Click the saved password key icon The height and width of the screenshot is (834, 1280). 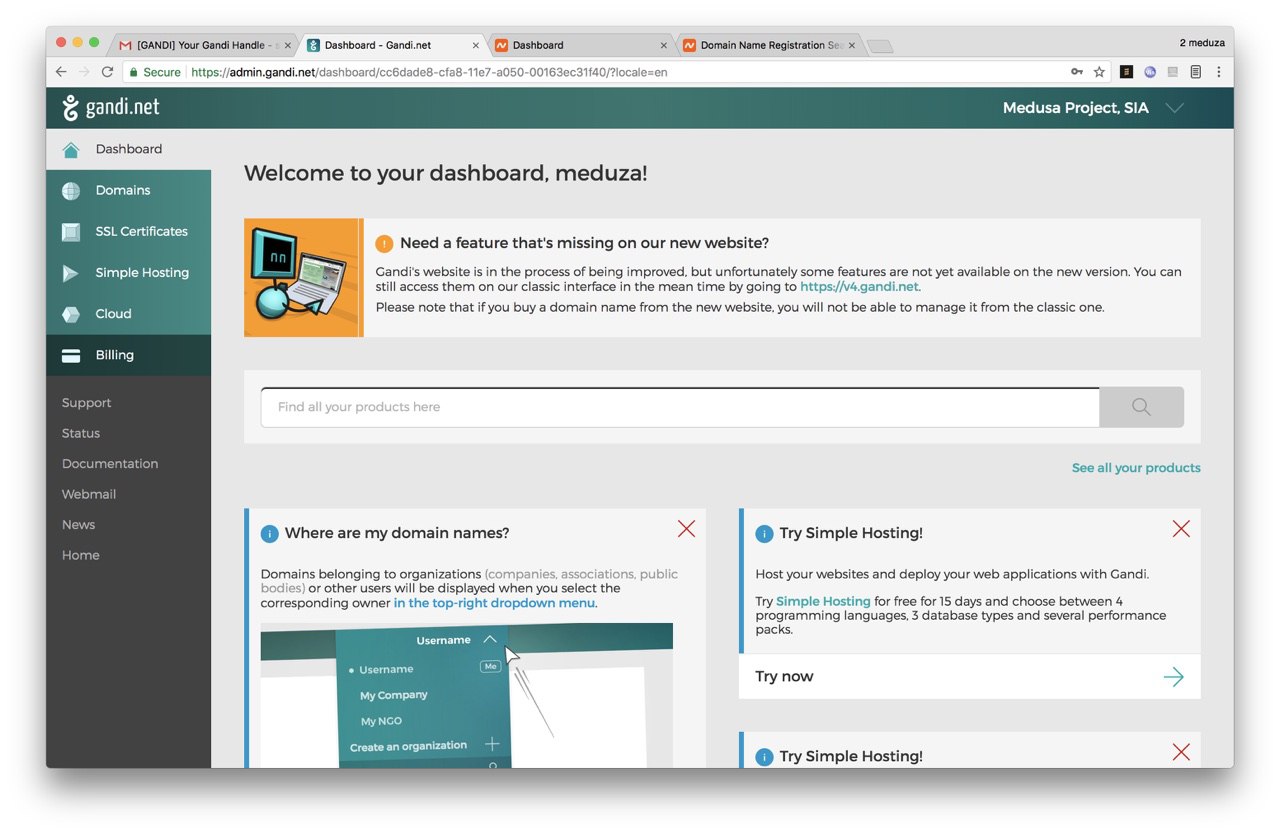tap(1077, 72)
